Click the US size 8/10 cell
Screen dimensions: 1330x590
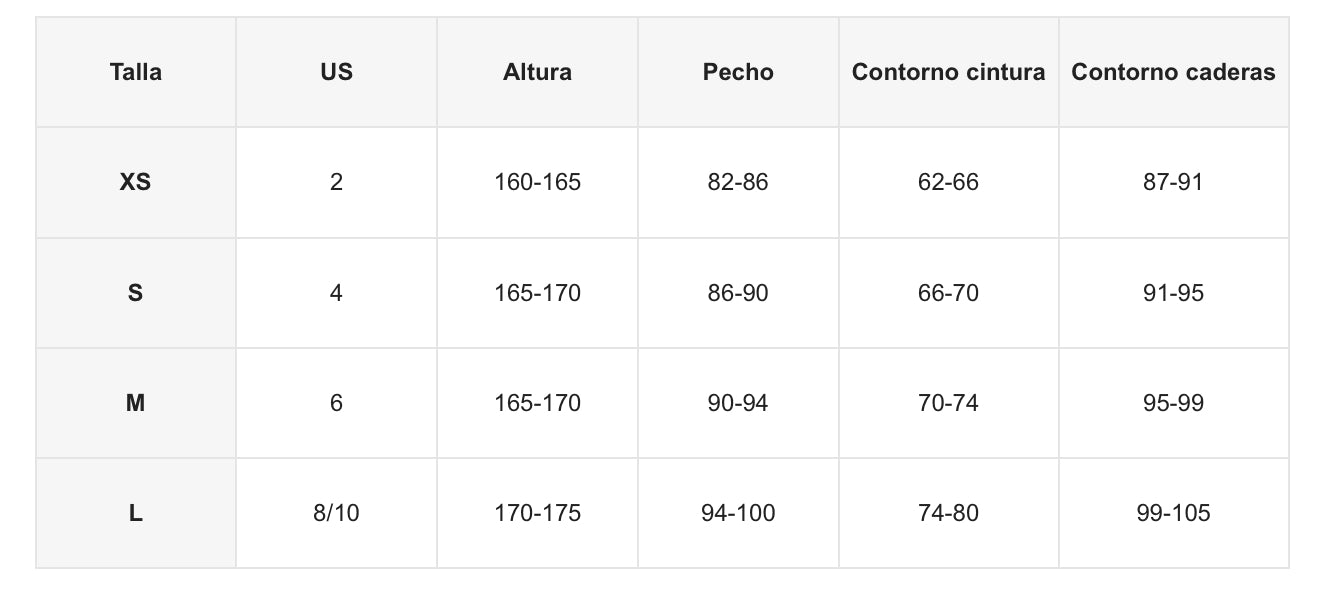coord(336,513)
